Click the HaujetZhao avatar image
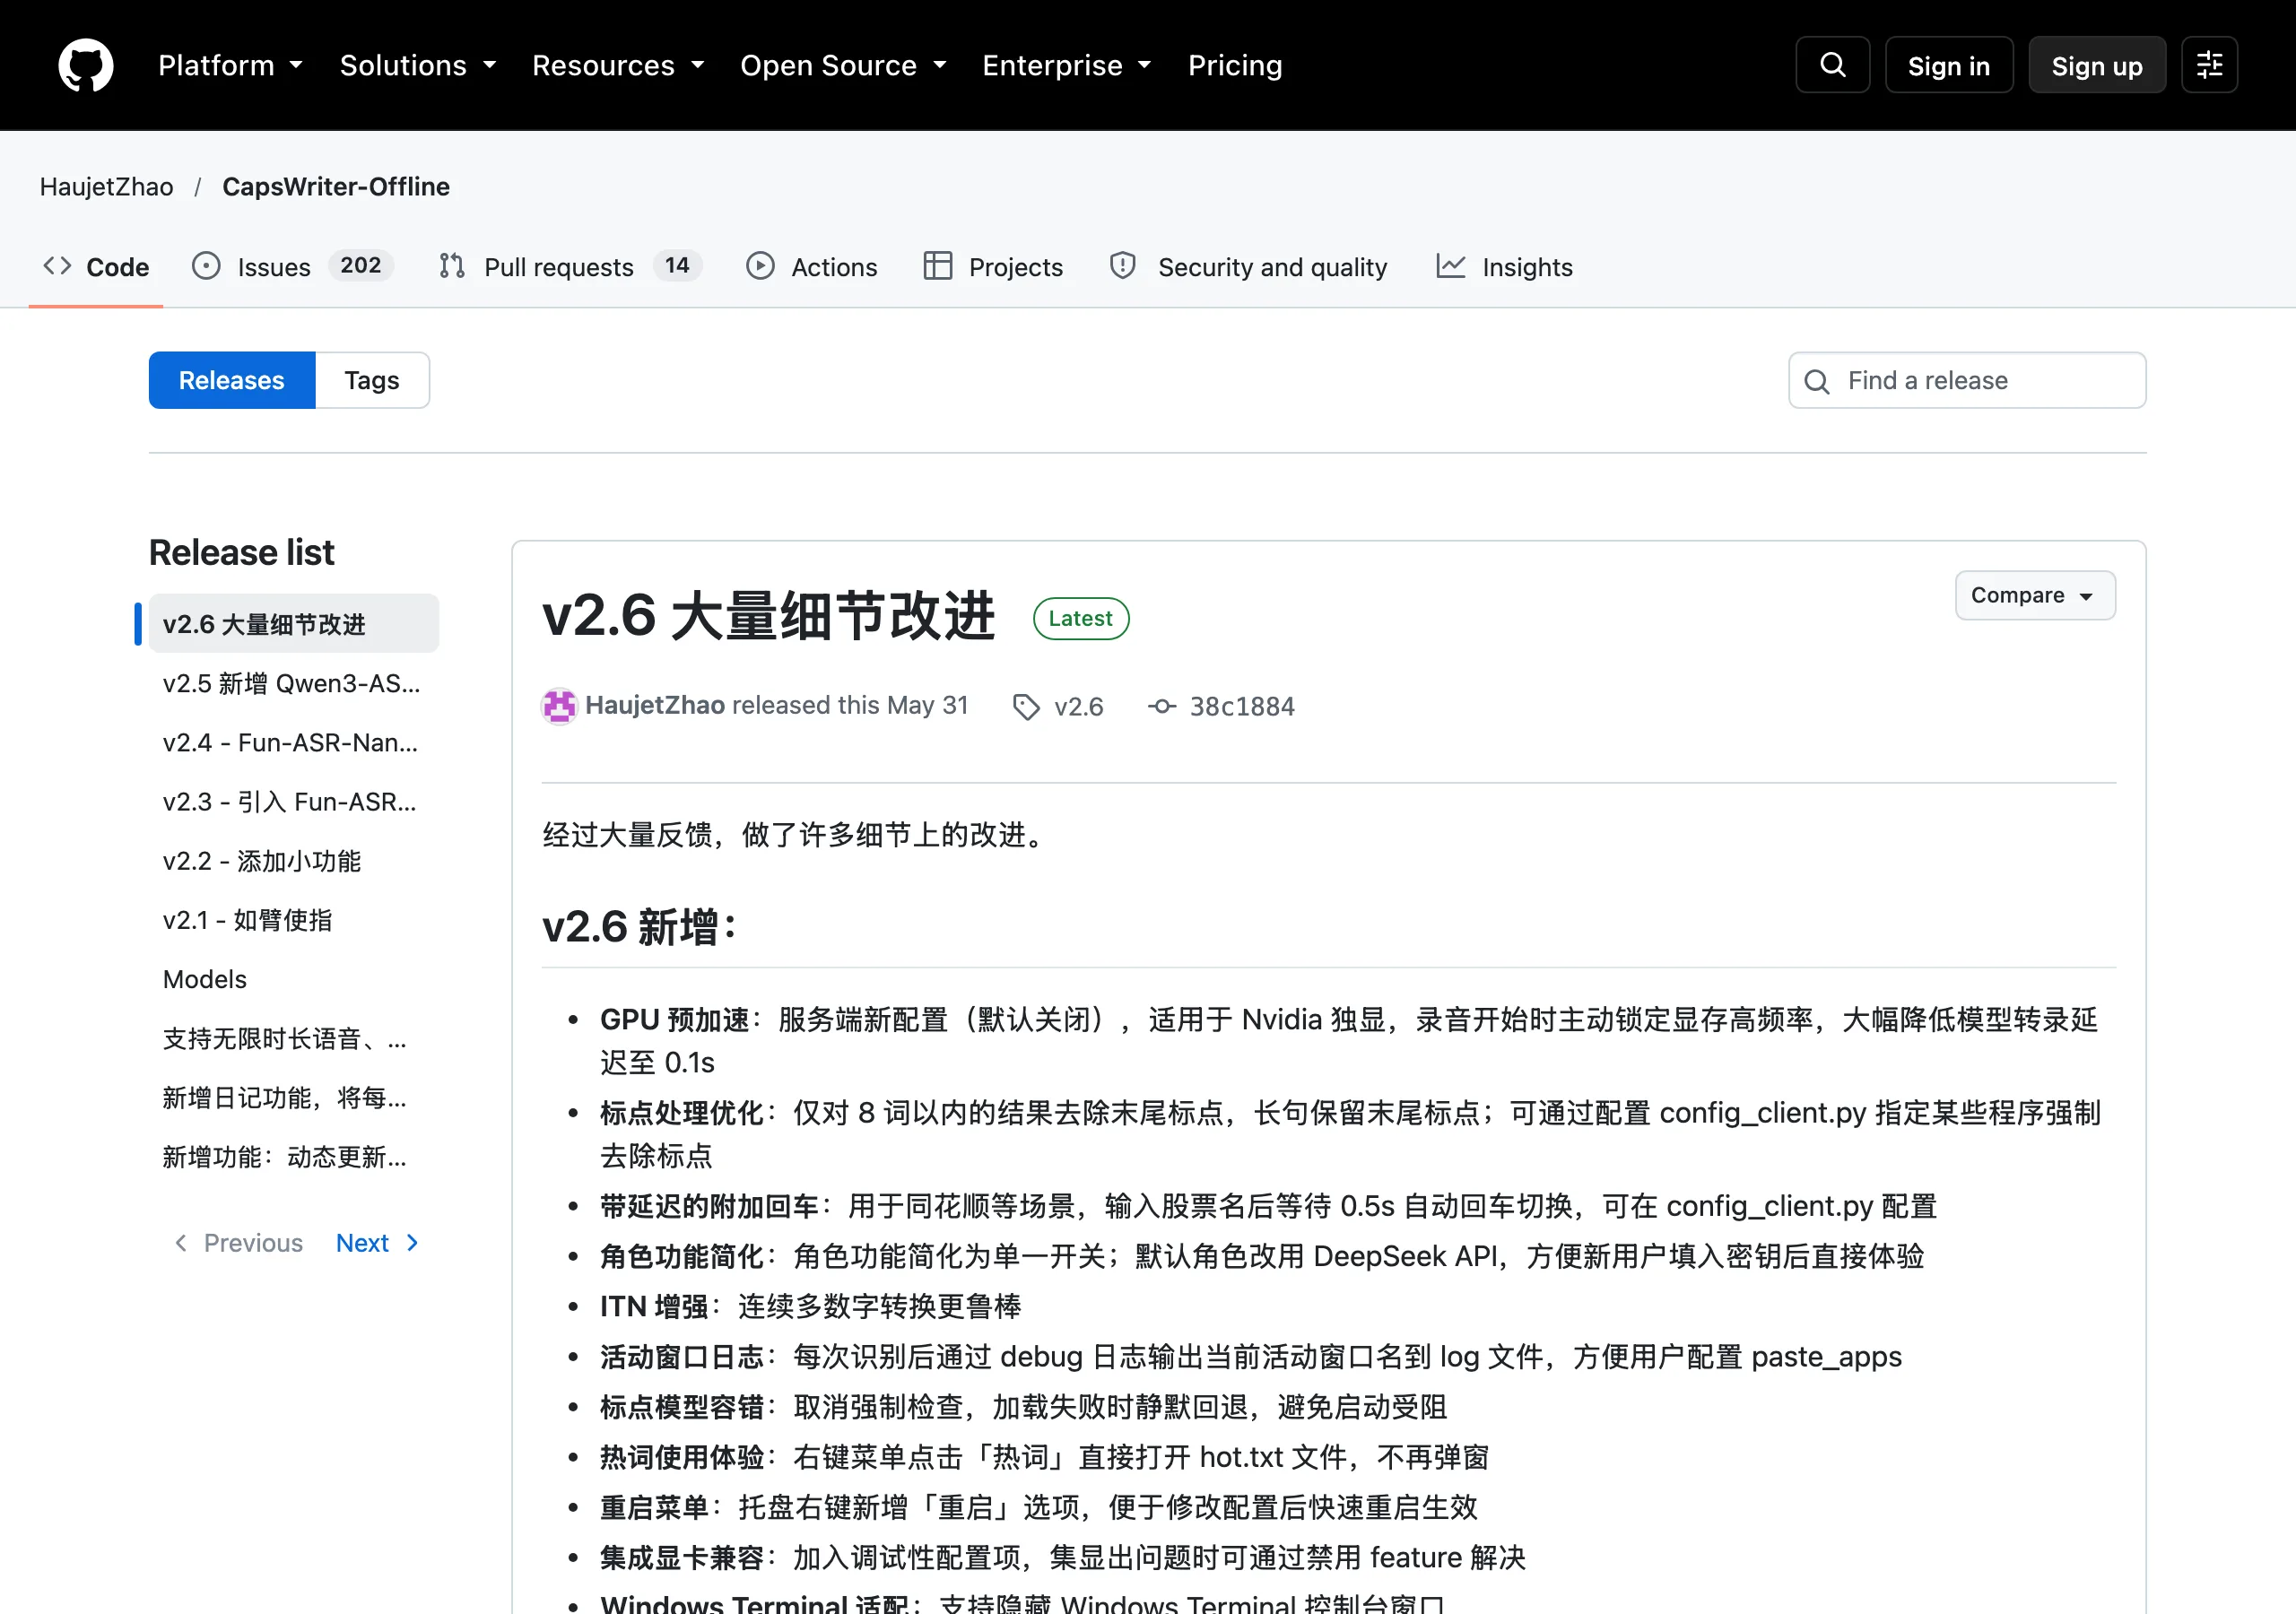The image size is (2296, 1614). coord(559,706)
